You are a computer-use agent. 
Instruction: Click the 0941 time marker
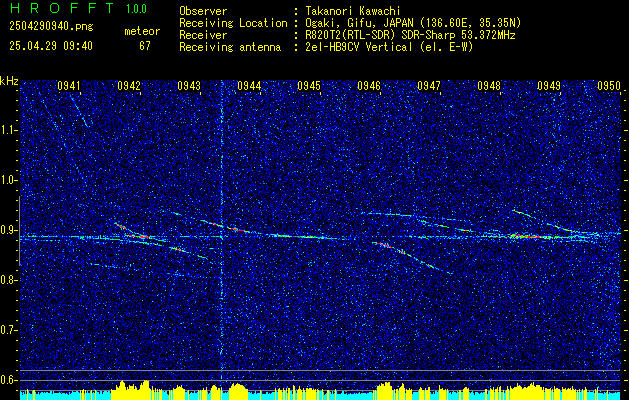69,86
